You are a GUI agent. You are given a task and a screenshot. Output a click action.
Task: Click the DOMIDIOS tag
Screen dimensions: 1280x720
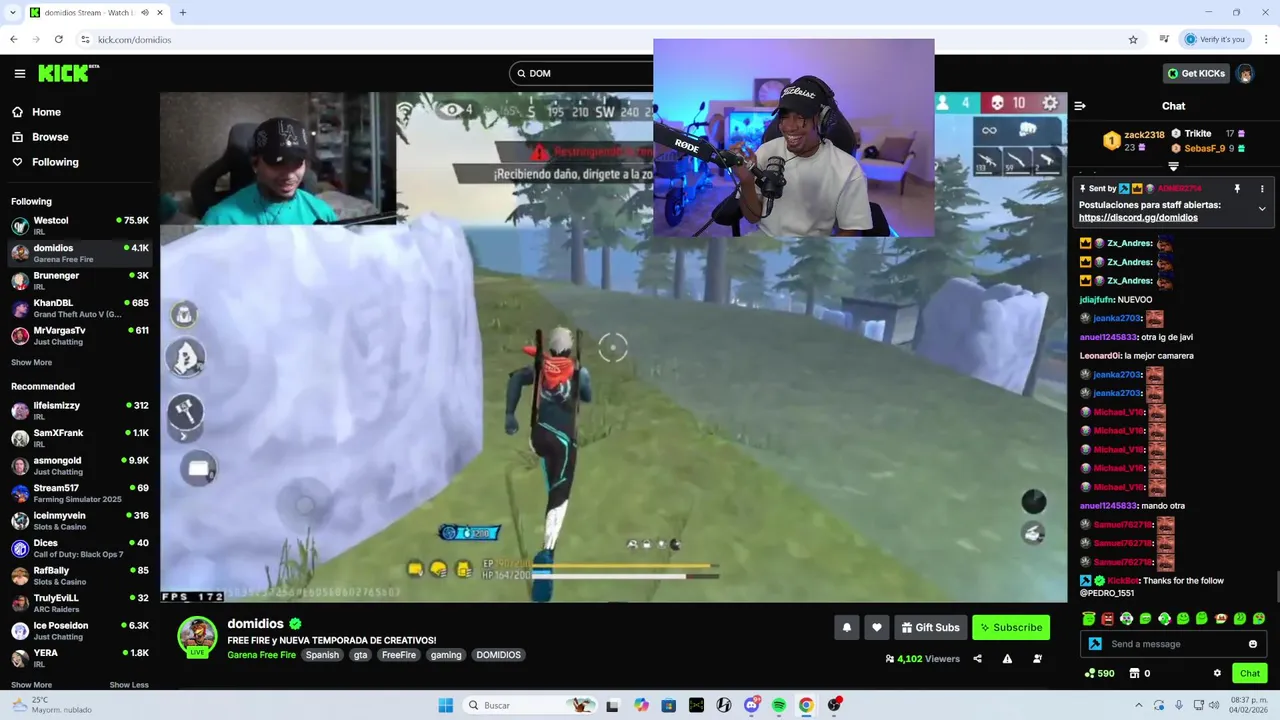tap(498, 655)
